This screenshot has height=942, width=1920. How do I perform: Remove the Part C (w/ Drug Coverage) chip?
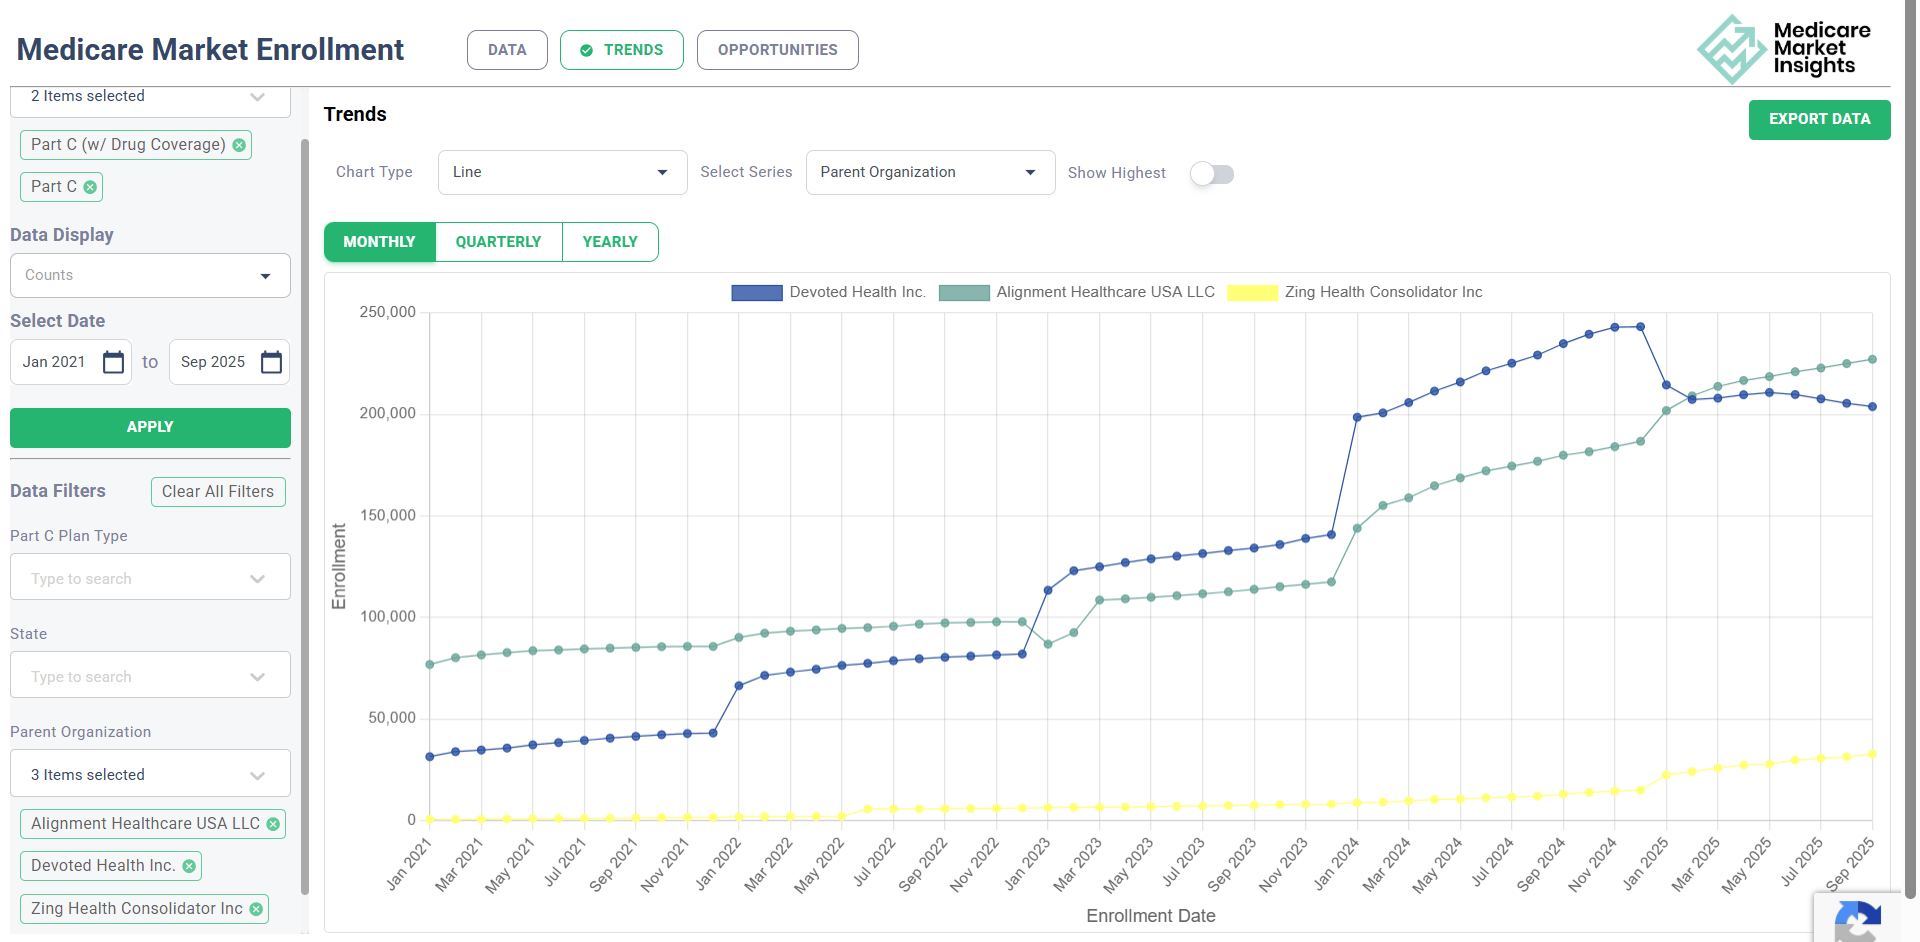[x=239, y=145]
